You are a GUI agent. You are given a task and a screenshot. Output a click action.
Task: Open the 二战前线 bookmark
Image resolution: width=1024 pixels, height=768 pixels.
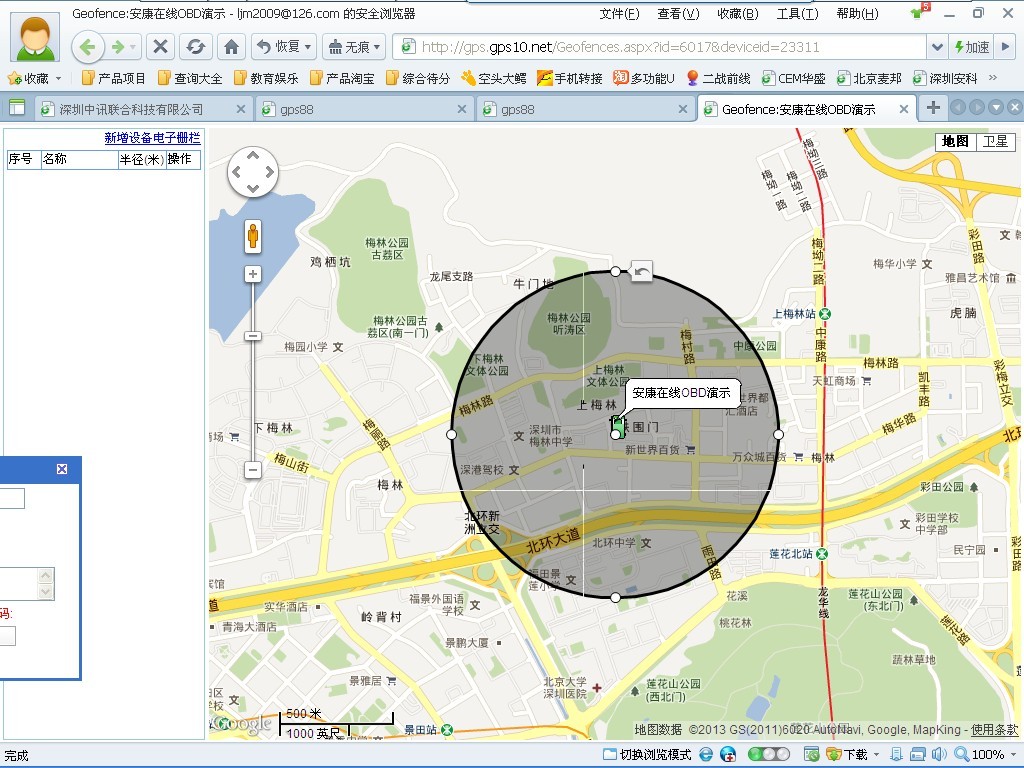pos(718,78)
